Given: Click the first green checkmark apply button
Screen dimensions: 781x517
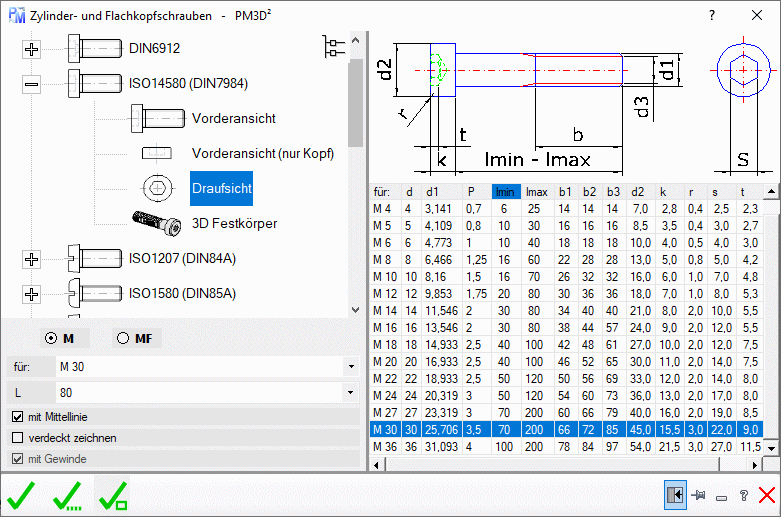Looking at the screenshot, I should [20, 494].
